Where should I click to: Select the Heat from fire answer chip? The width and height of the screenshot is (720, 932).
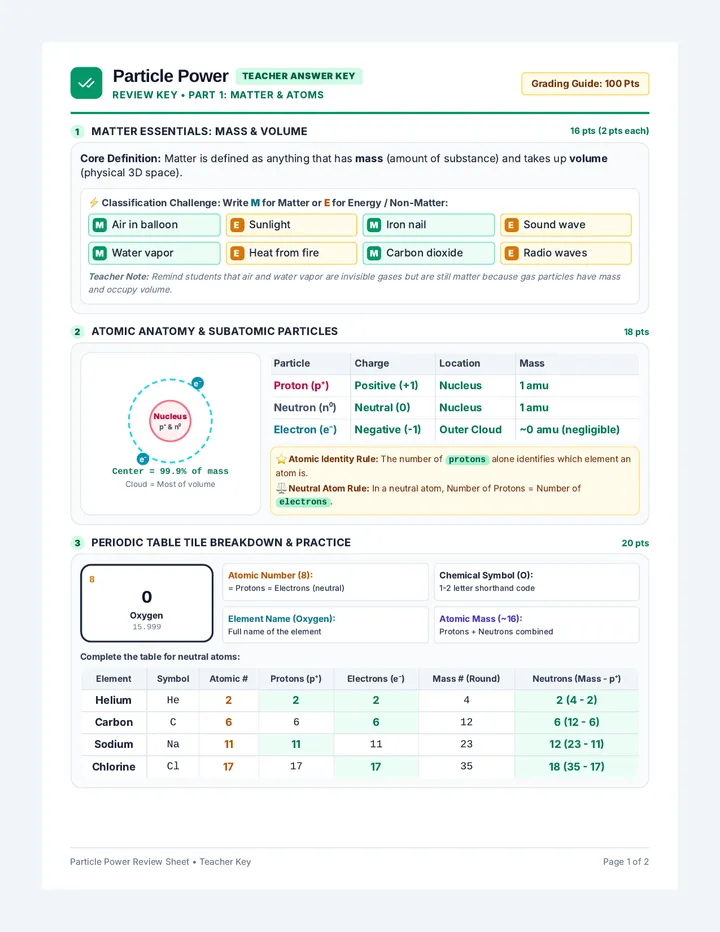291,253
